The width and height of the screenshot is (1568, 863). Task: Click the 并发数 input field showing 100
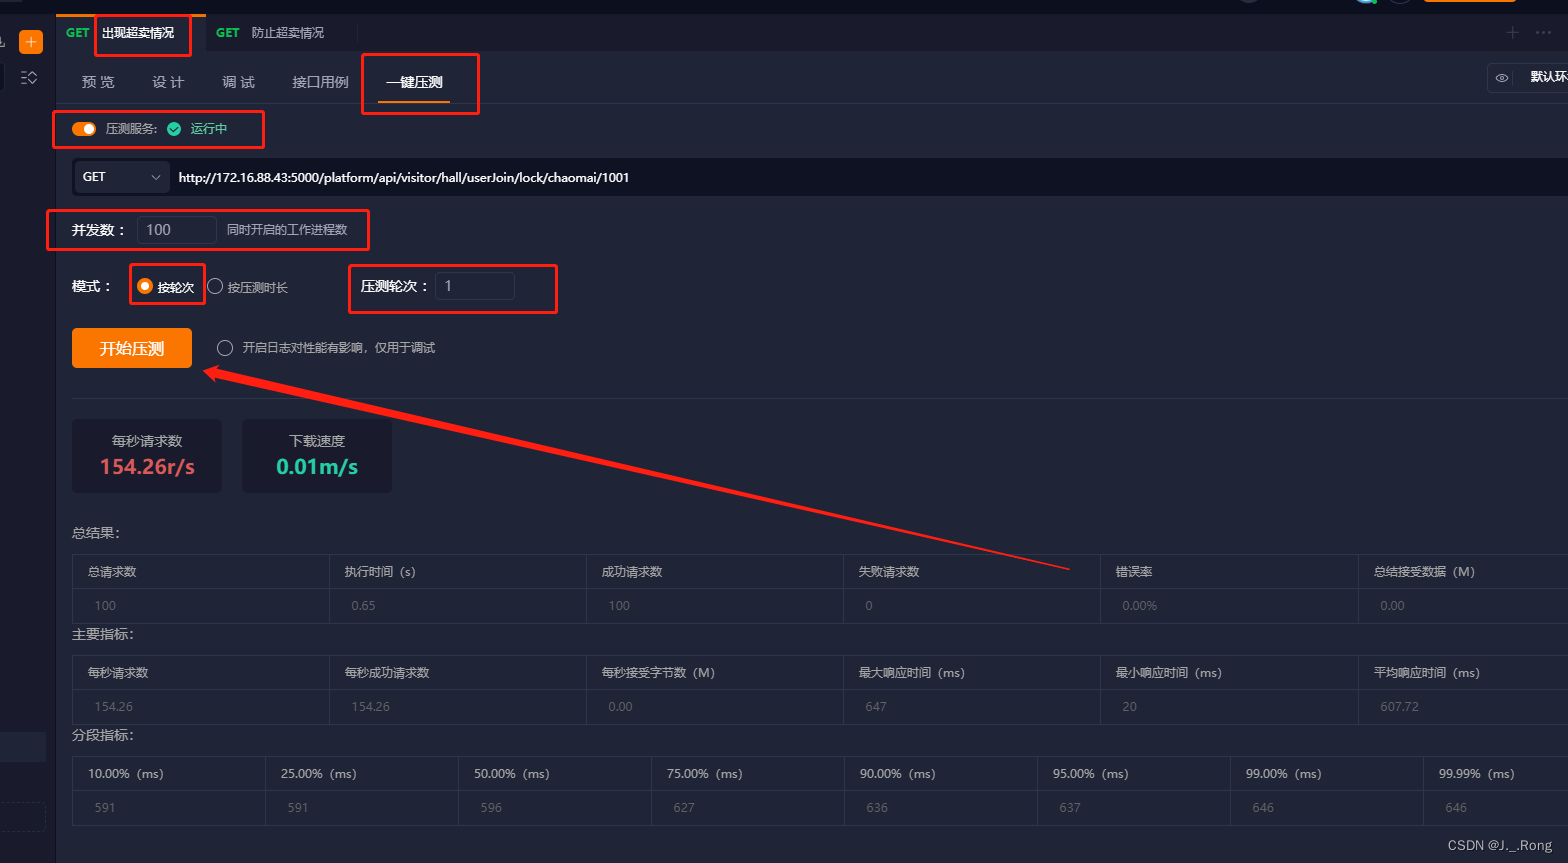tap(177, 230)
